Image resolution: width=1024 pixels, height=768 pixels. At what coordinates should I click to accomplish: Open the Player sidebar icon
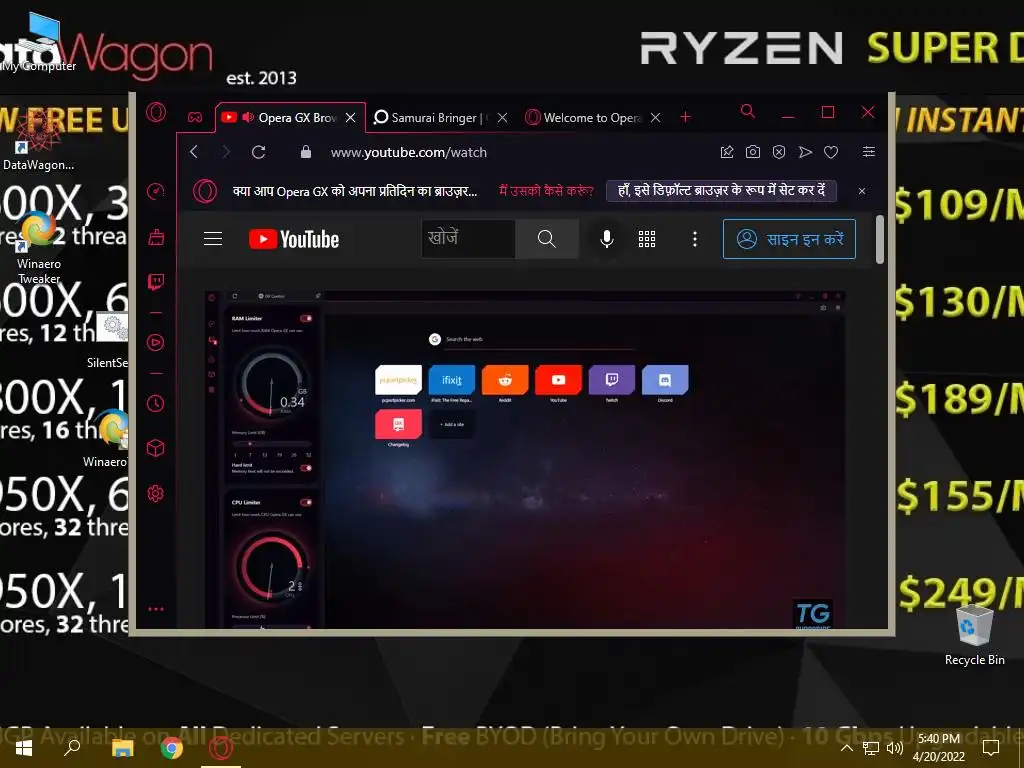point(155,342)
